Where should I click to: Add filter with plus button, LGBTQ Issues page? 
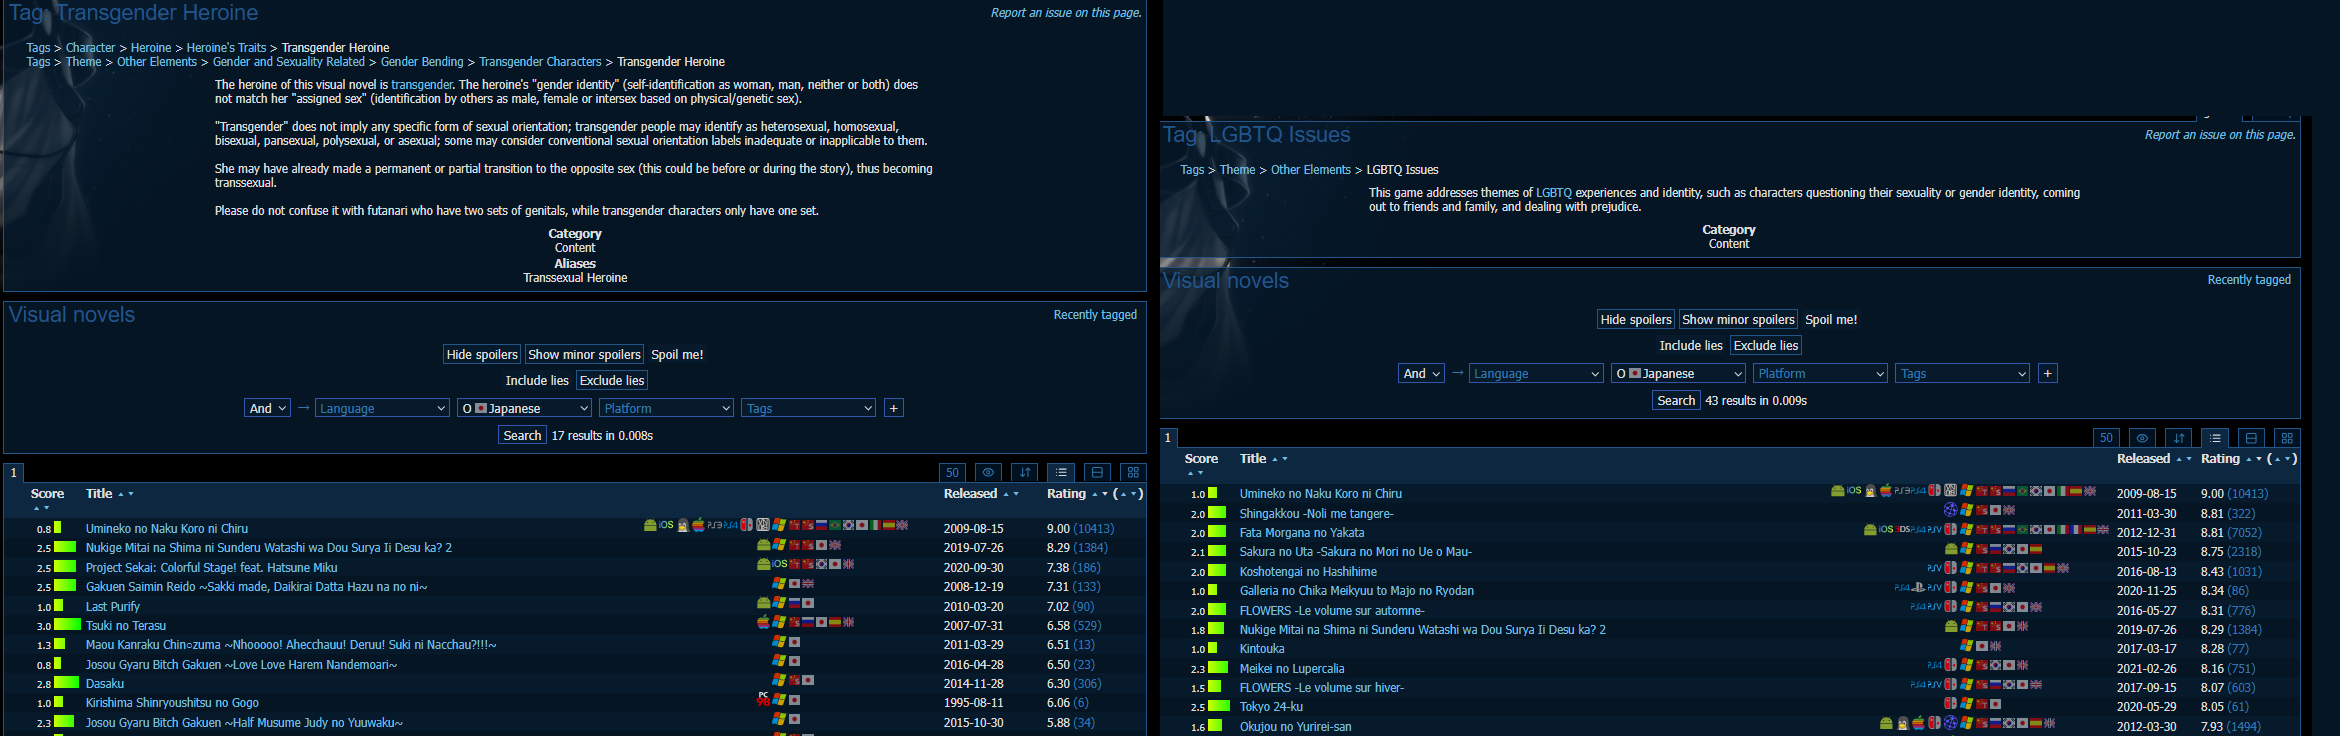[2048, 373]
